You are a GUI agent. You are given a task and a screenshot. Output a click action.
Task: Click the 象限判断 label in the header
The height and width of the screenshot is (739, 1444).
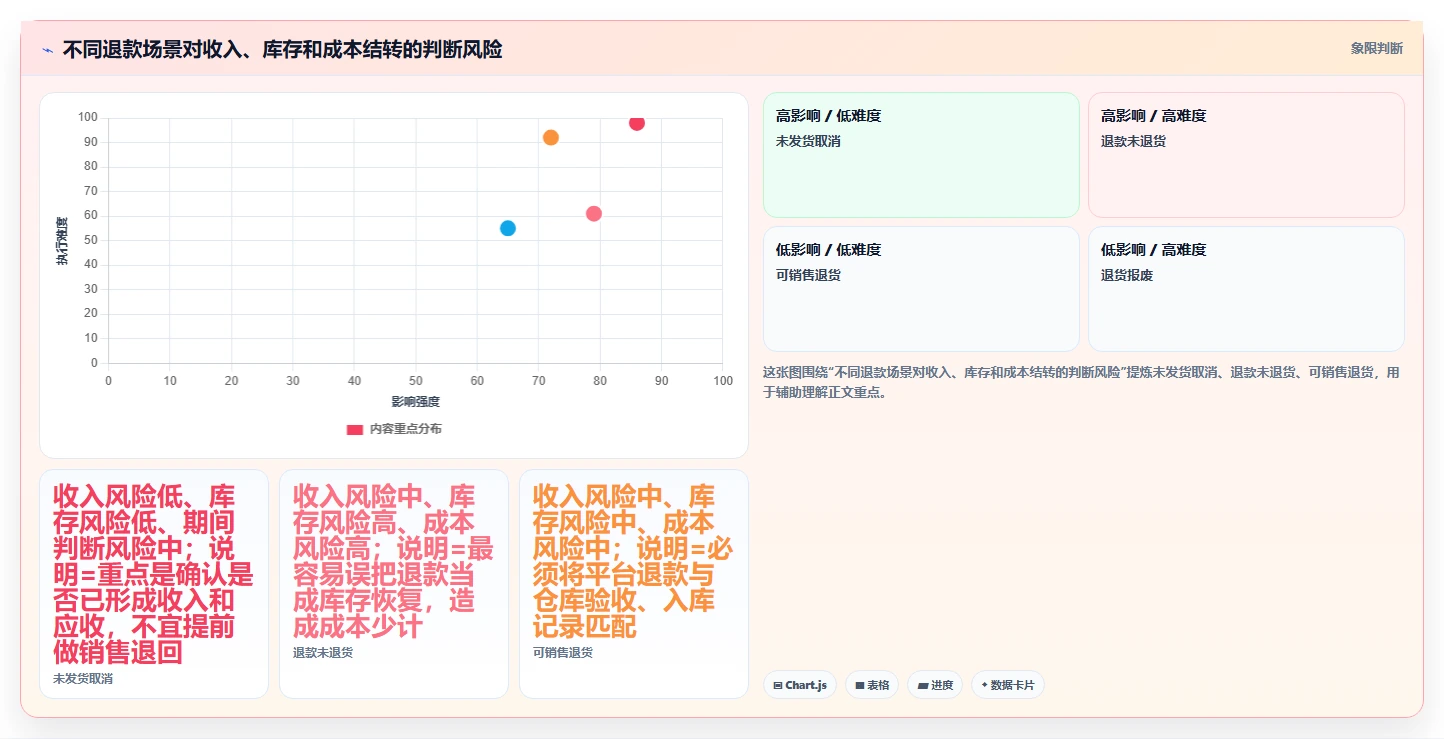(1376, 48)
